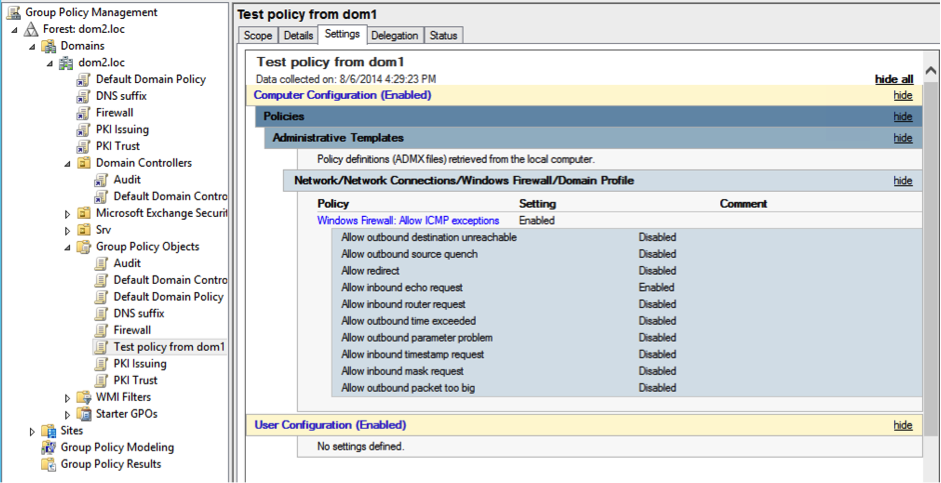This screenshot has width=941, height=483.
Task: Expand the Microsoft Exchange Security node
Action: click(68, 213)
